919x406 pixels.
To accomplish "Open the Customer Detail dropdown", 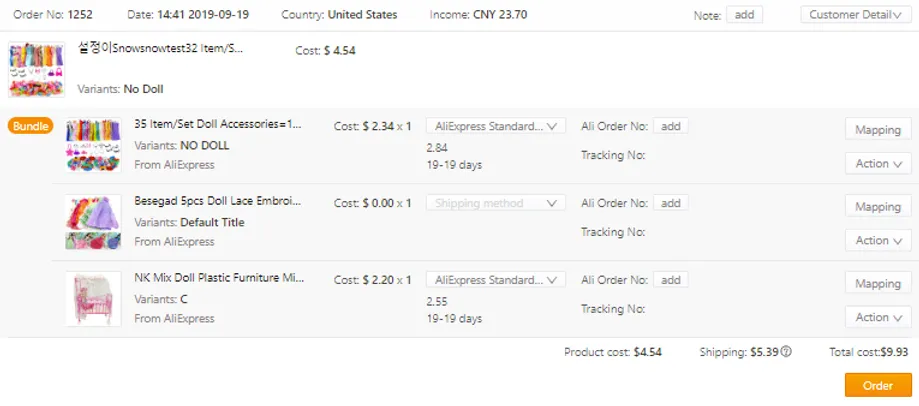I will [x=855, y=15].
